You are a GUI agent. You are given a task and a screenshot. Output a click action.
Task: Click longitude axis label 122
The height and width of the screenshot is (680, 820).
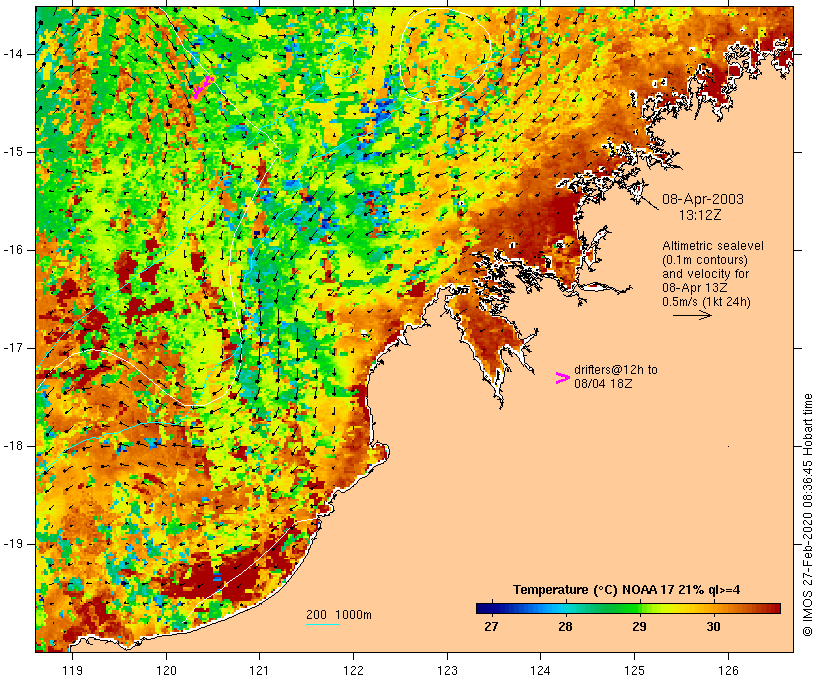point(354,670)
